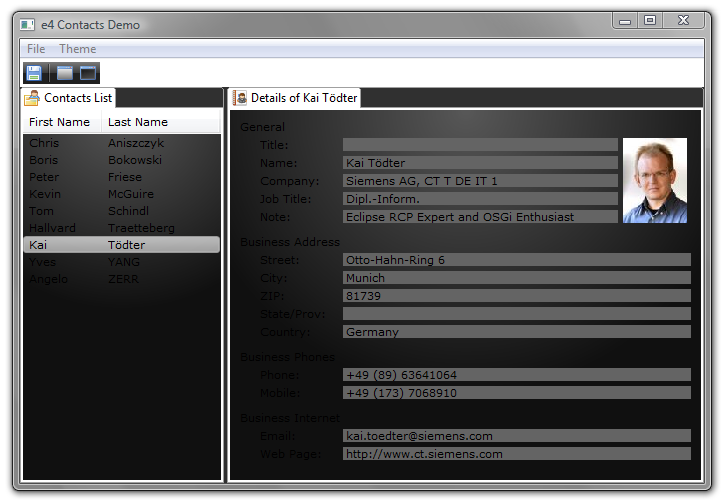This screenshot has width=727, height=503.
Task: Click the Save floppy disk icon
Action: coord(34,73)
